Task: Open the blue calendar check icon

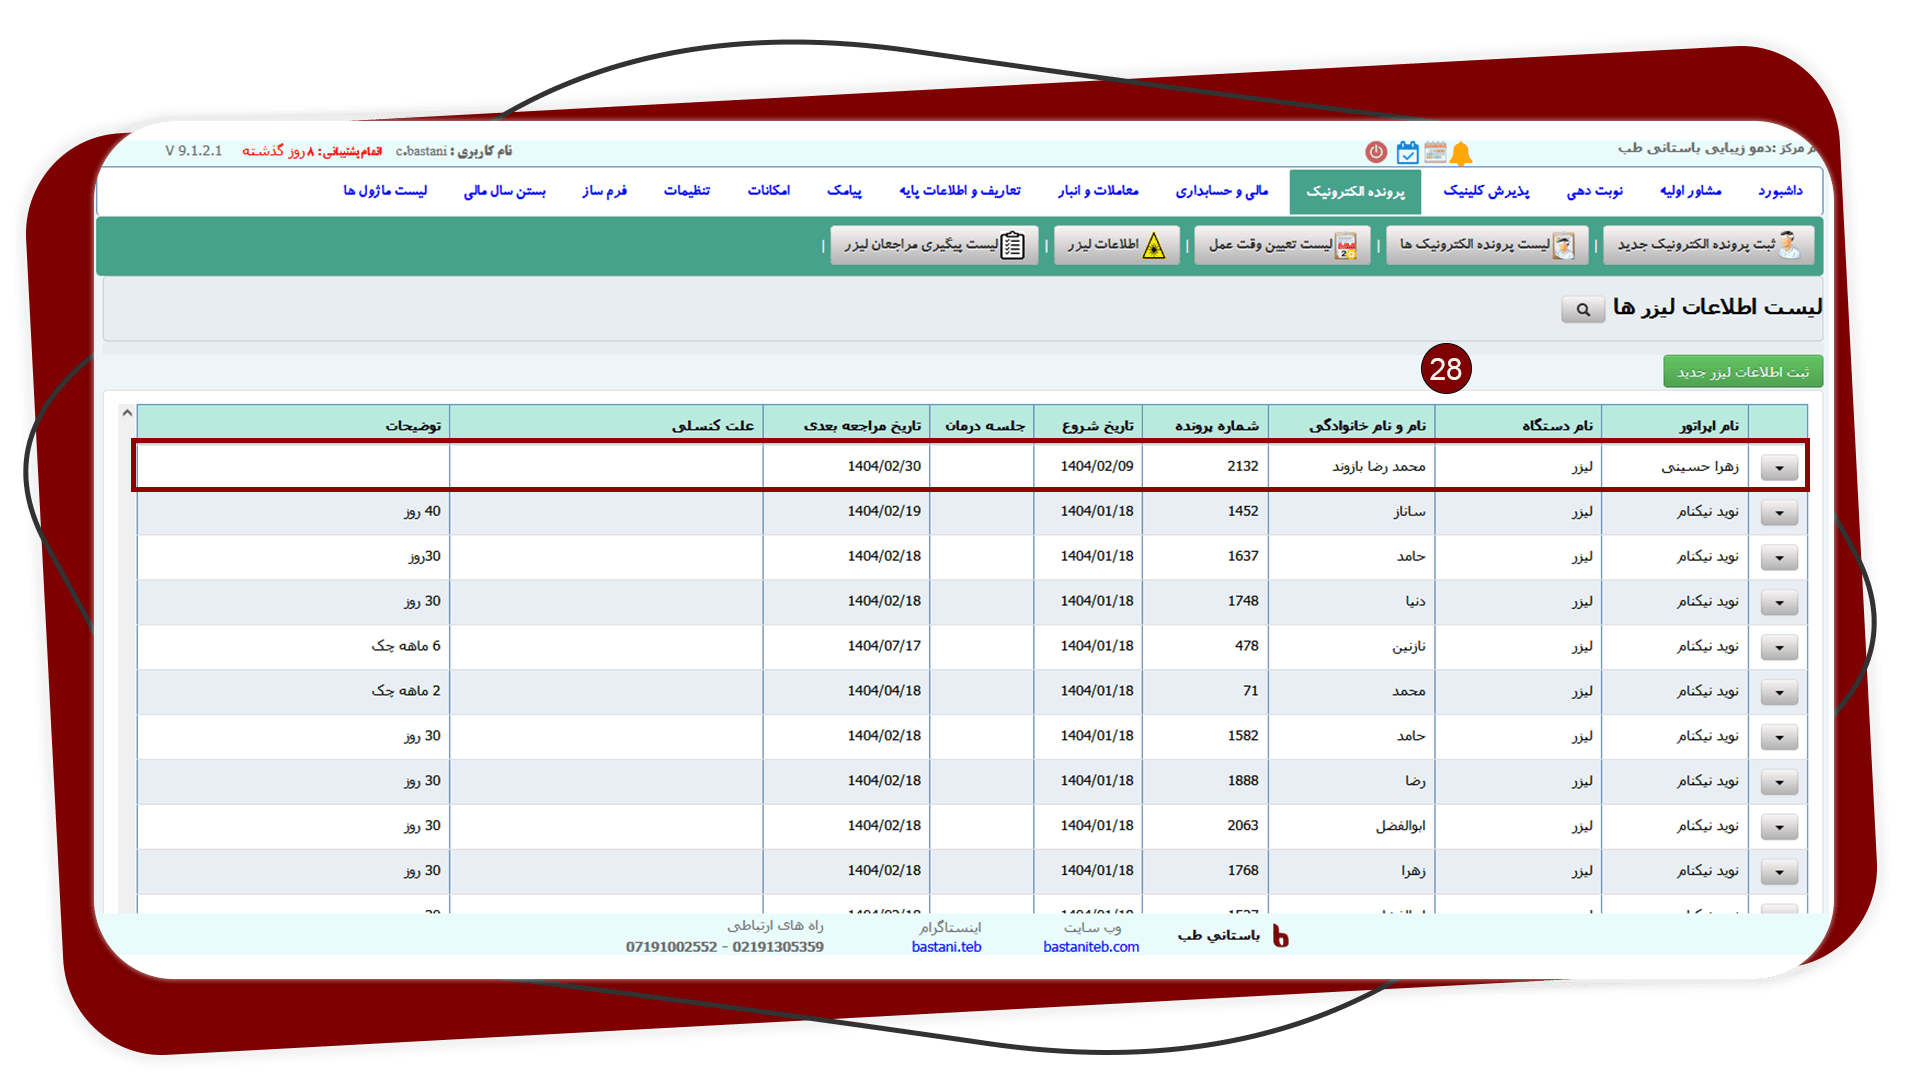Action: click(x=1407, y=152)
